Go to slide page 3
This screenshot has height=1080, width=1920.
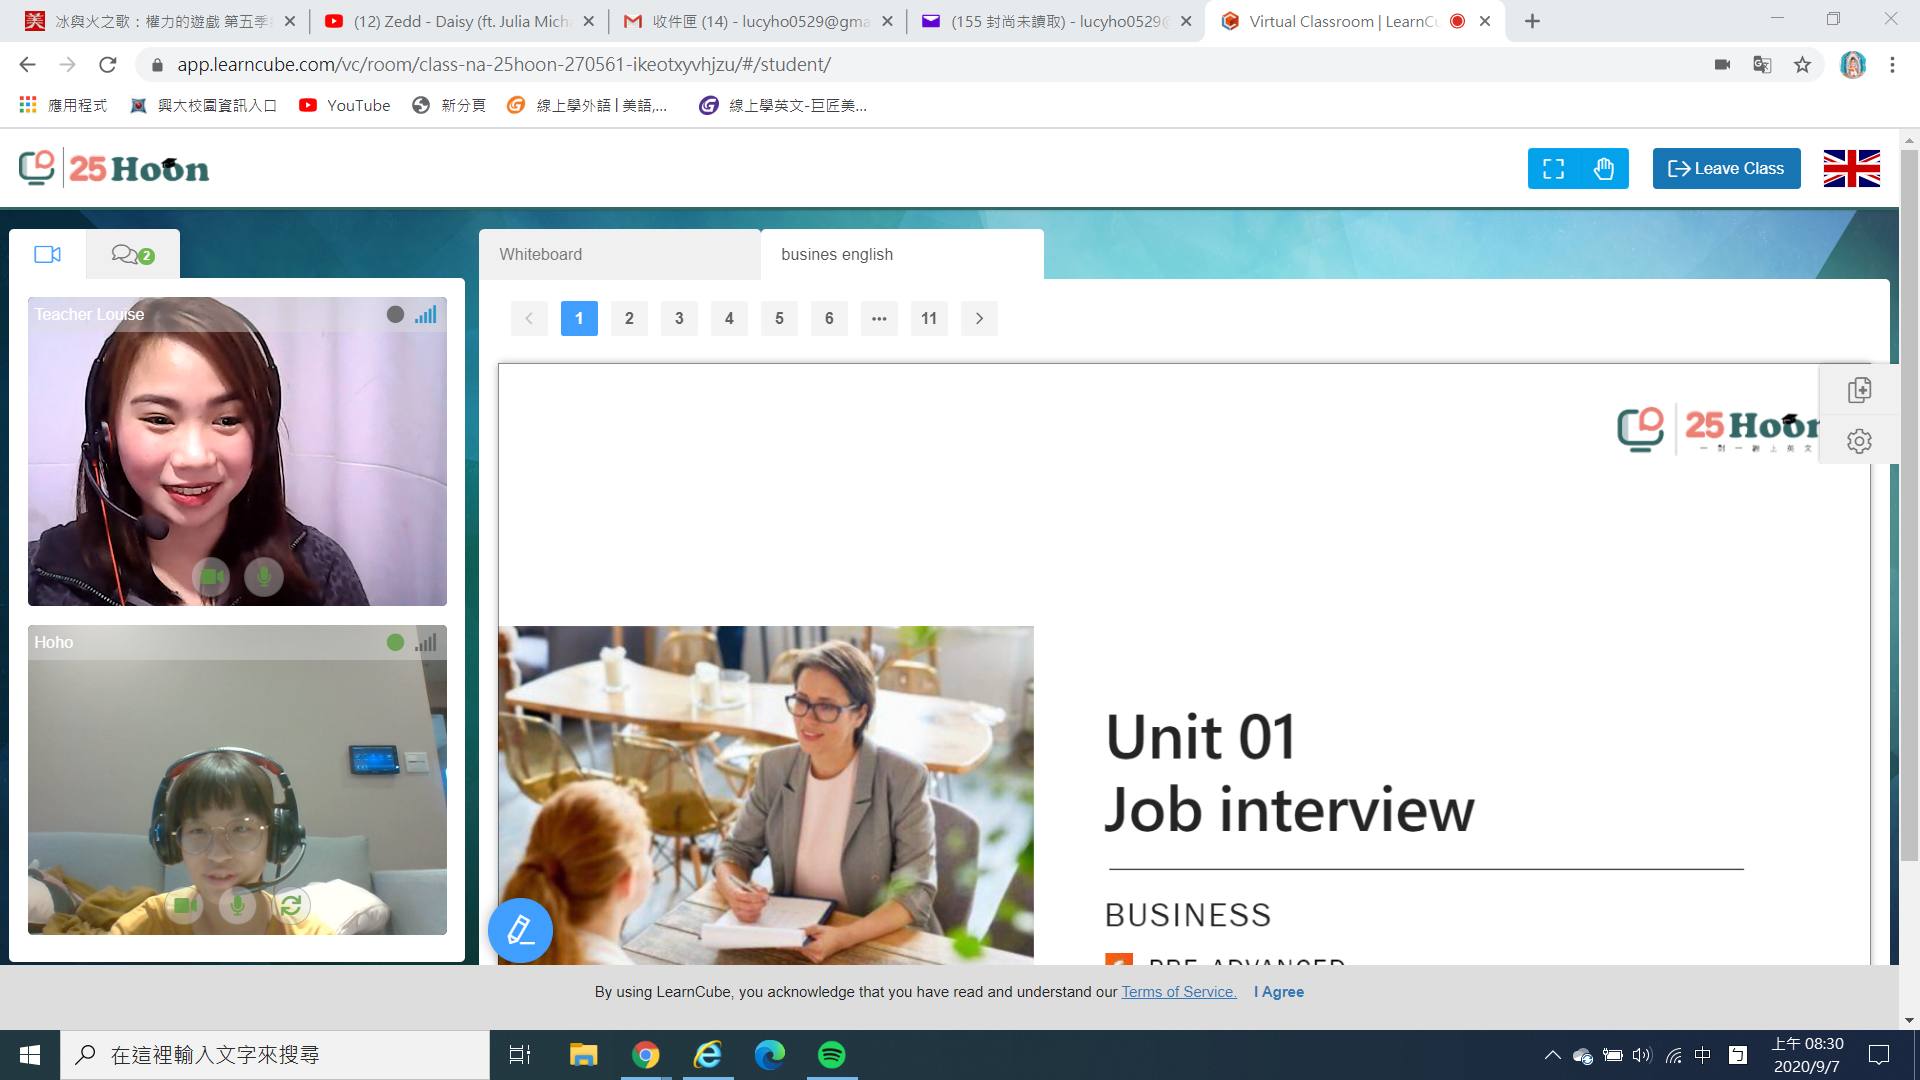(x=679, y=318)
